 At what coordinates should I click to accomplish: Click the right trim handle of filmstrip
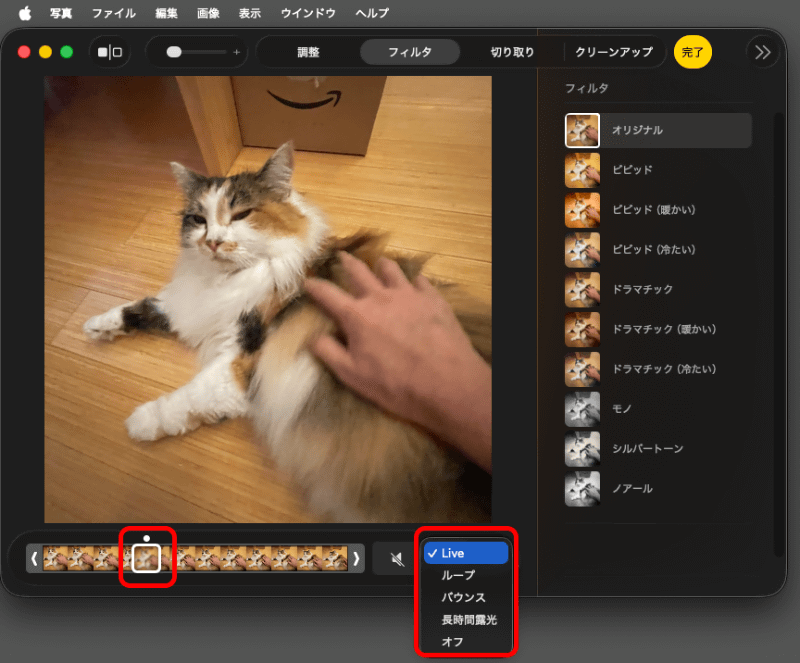click(357, 558)
